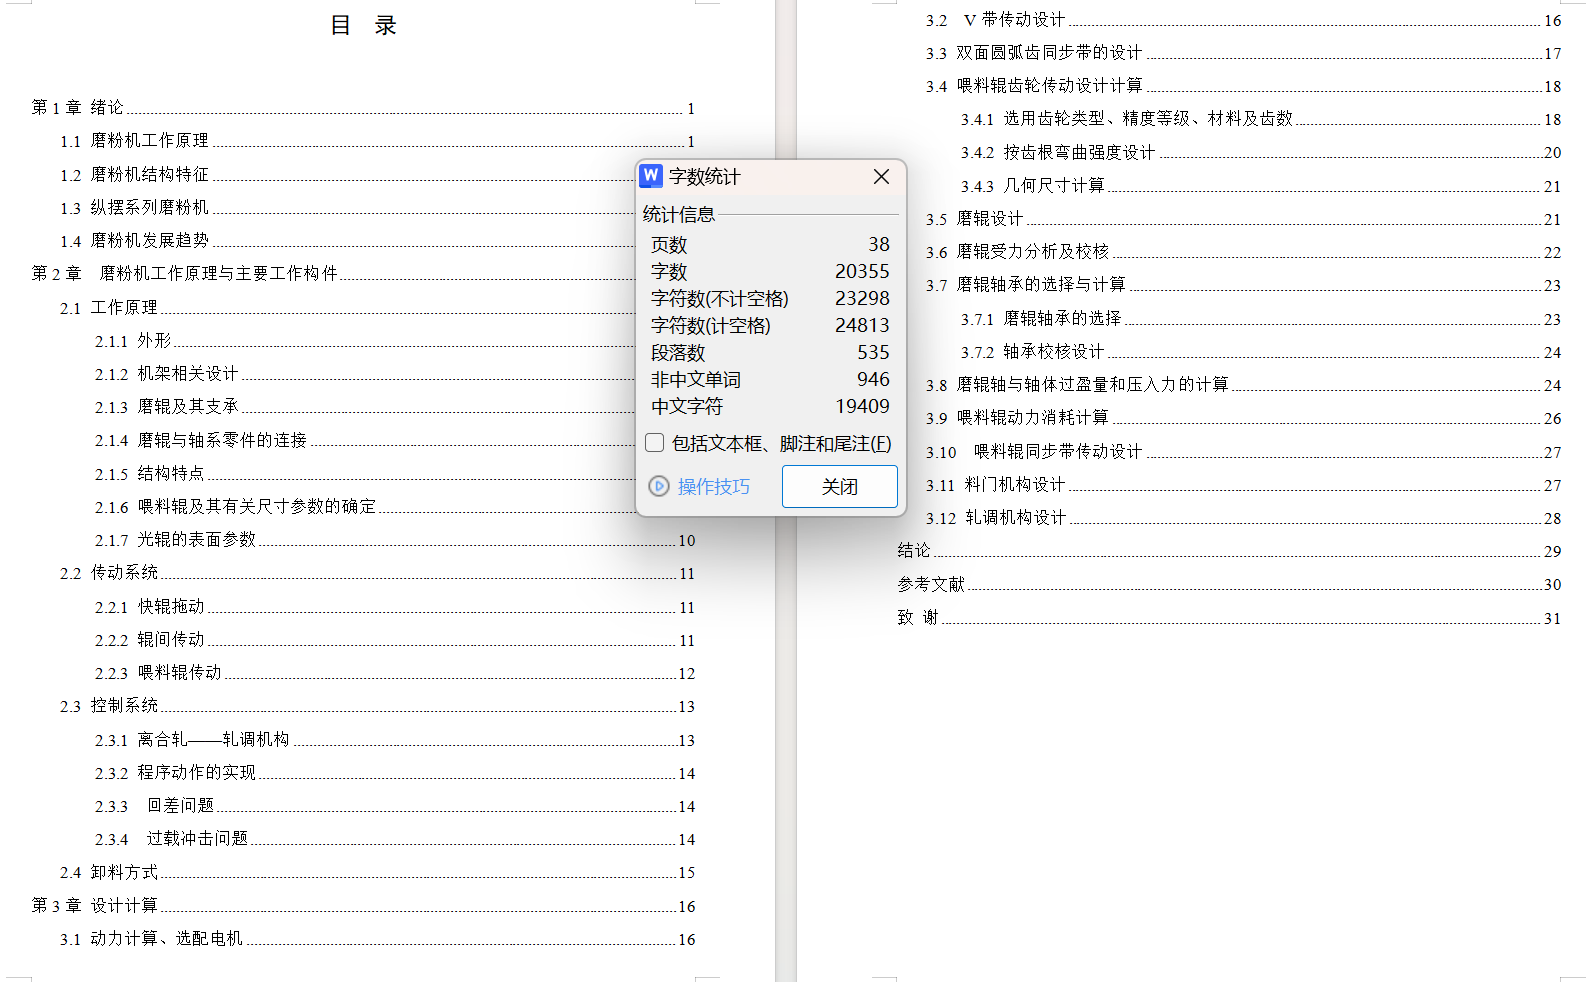Open 3.7.1 磨辊轴承的选择
The image size is (1586, 982).
pos(1261,319)
